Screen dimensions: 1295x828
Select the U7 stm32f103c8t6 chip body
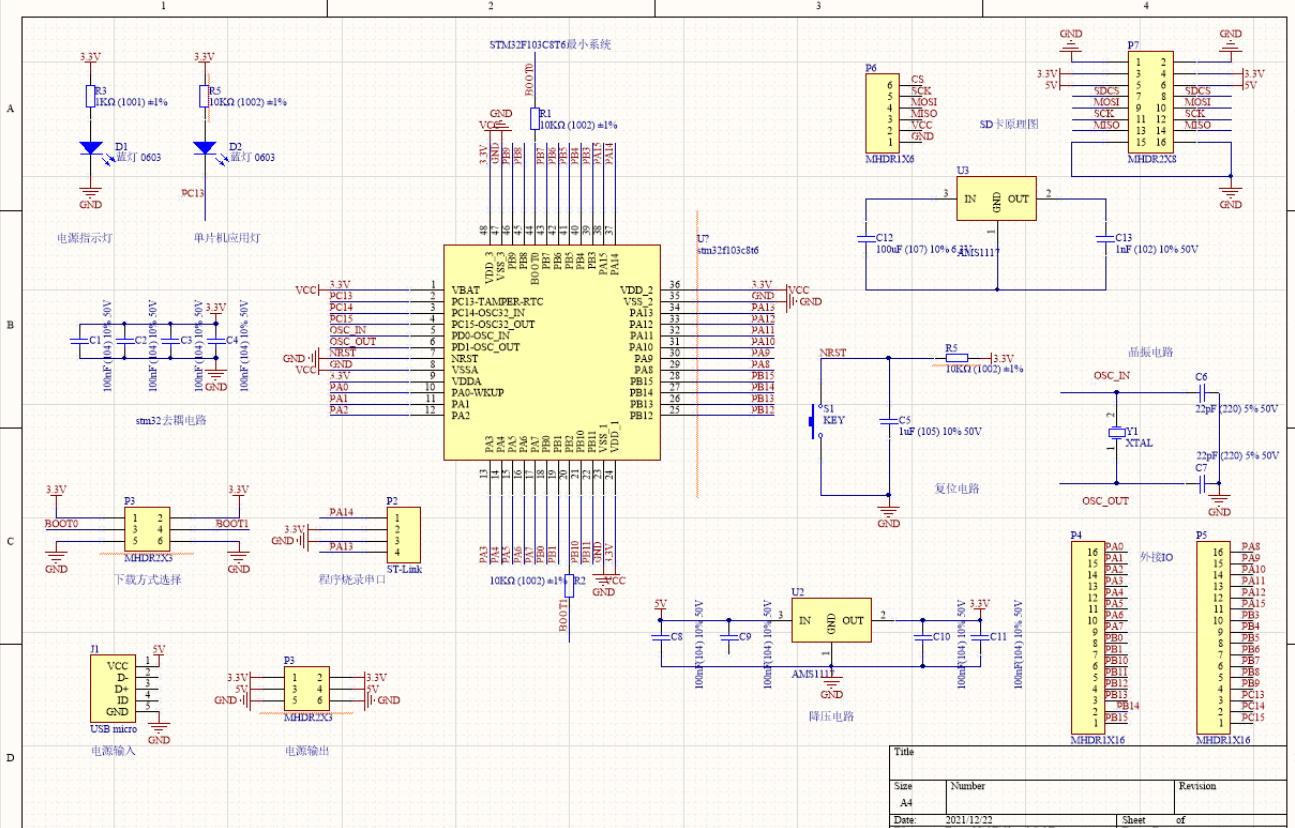coord(552,352)
